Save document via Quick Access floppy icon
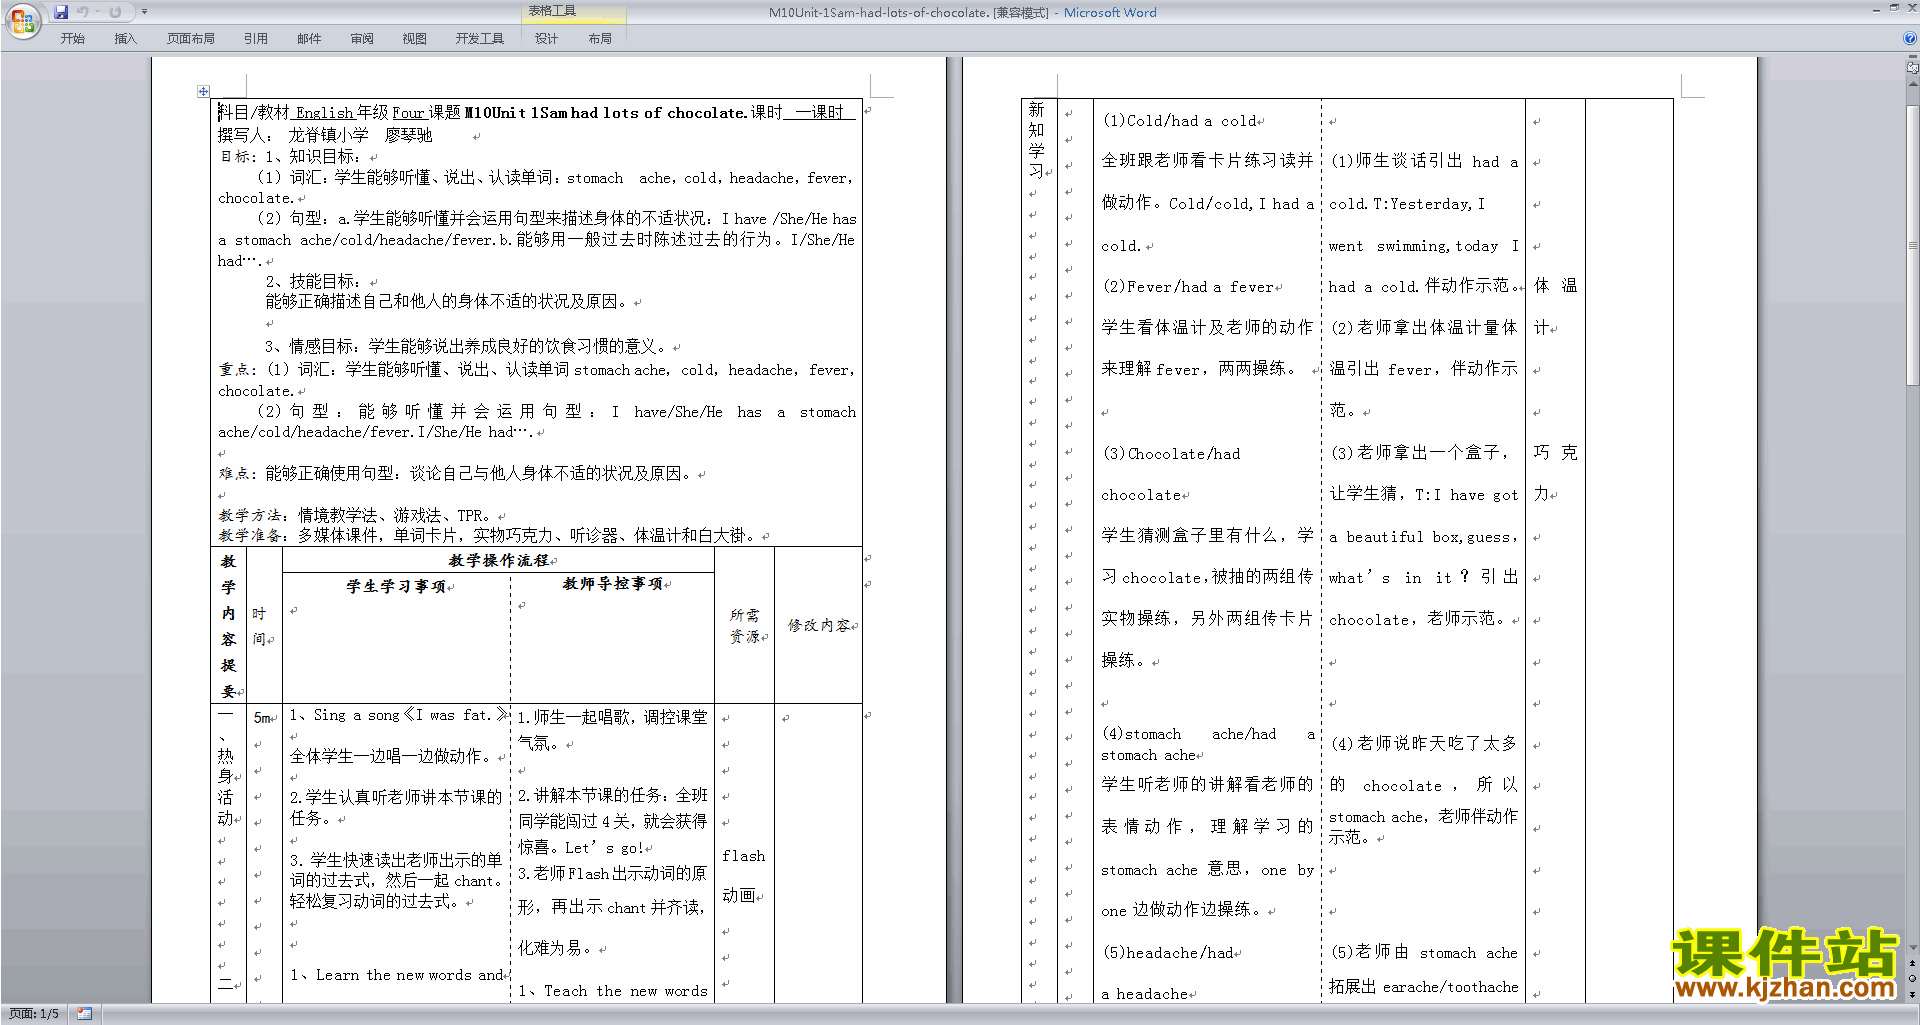This screenshot has width=1920, height=1025. [x=61, y=12]
